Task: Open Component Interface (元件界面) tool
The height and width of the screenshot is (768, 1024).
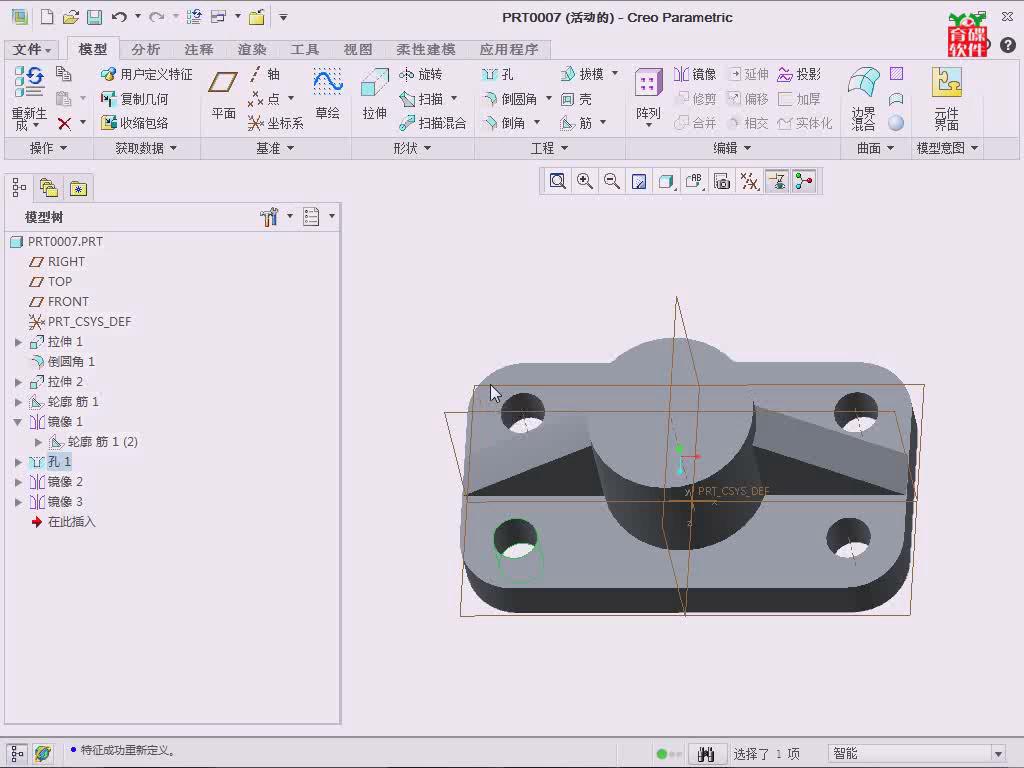Action: [946, 98]
